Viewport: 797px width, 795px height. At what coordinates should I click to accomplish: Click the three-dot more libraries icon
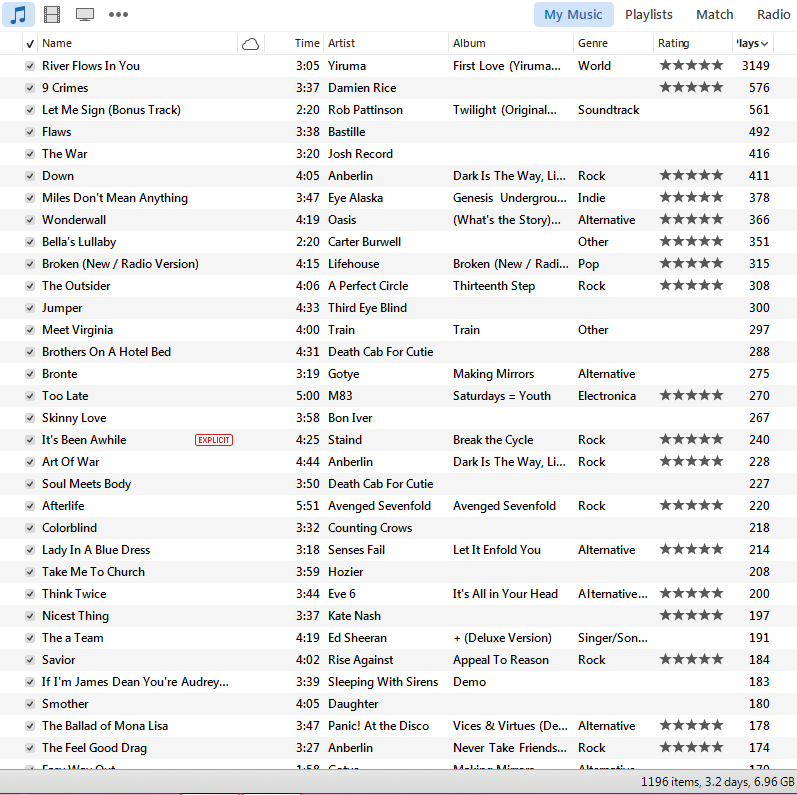[118, 14]
